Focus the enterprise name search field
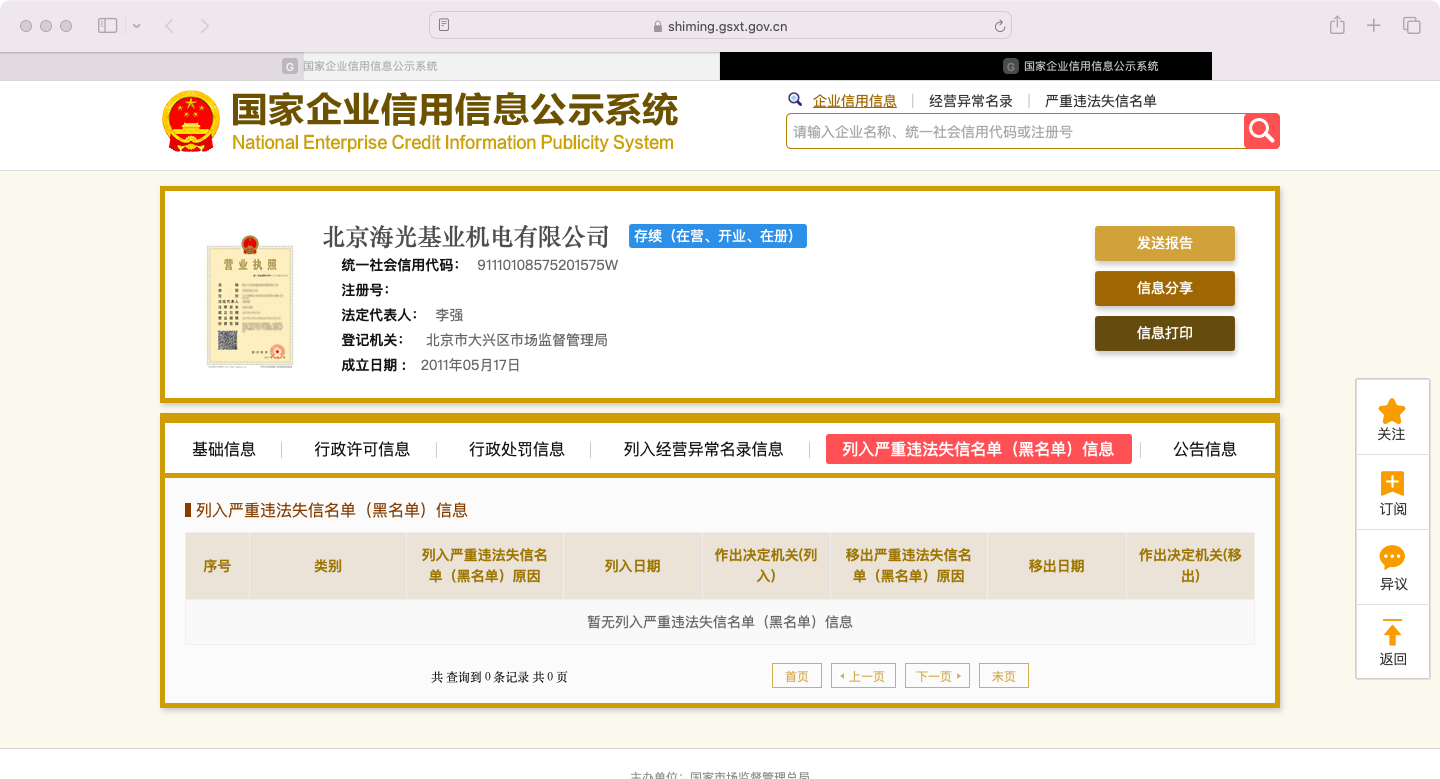Screen dimensions: 1440x779 [x=1015, y=131]
